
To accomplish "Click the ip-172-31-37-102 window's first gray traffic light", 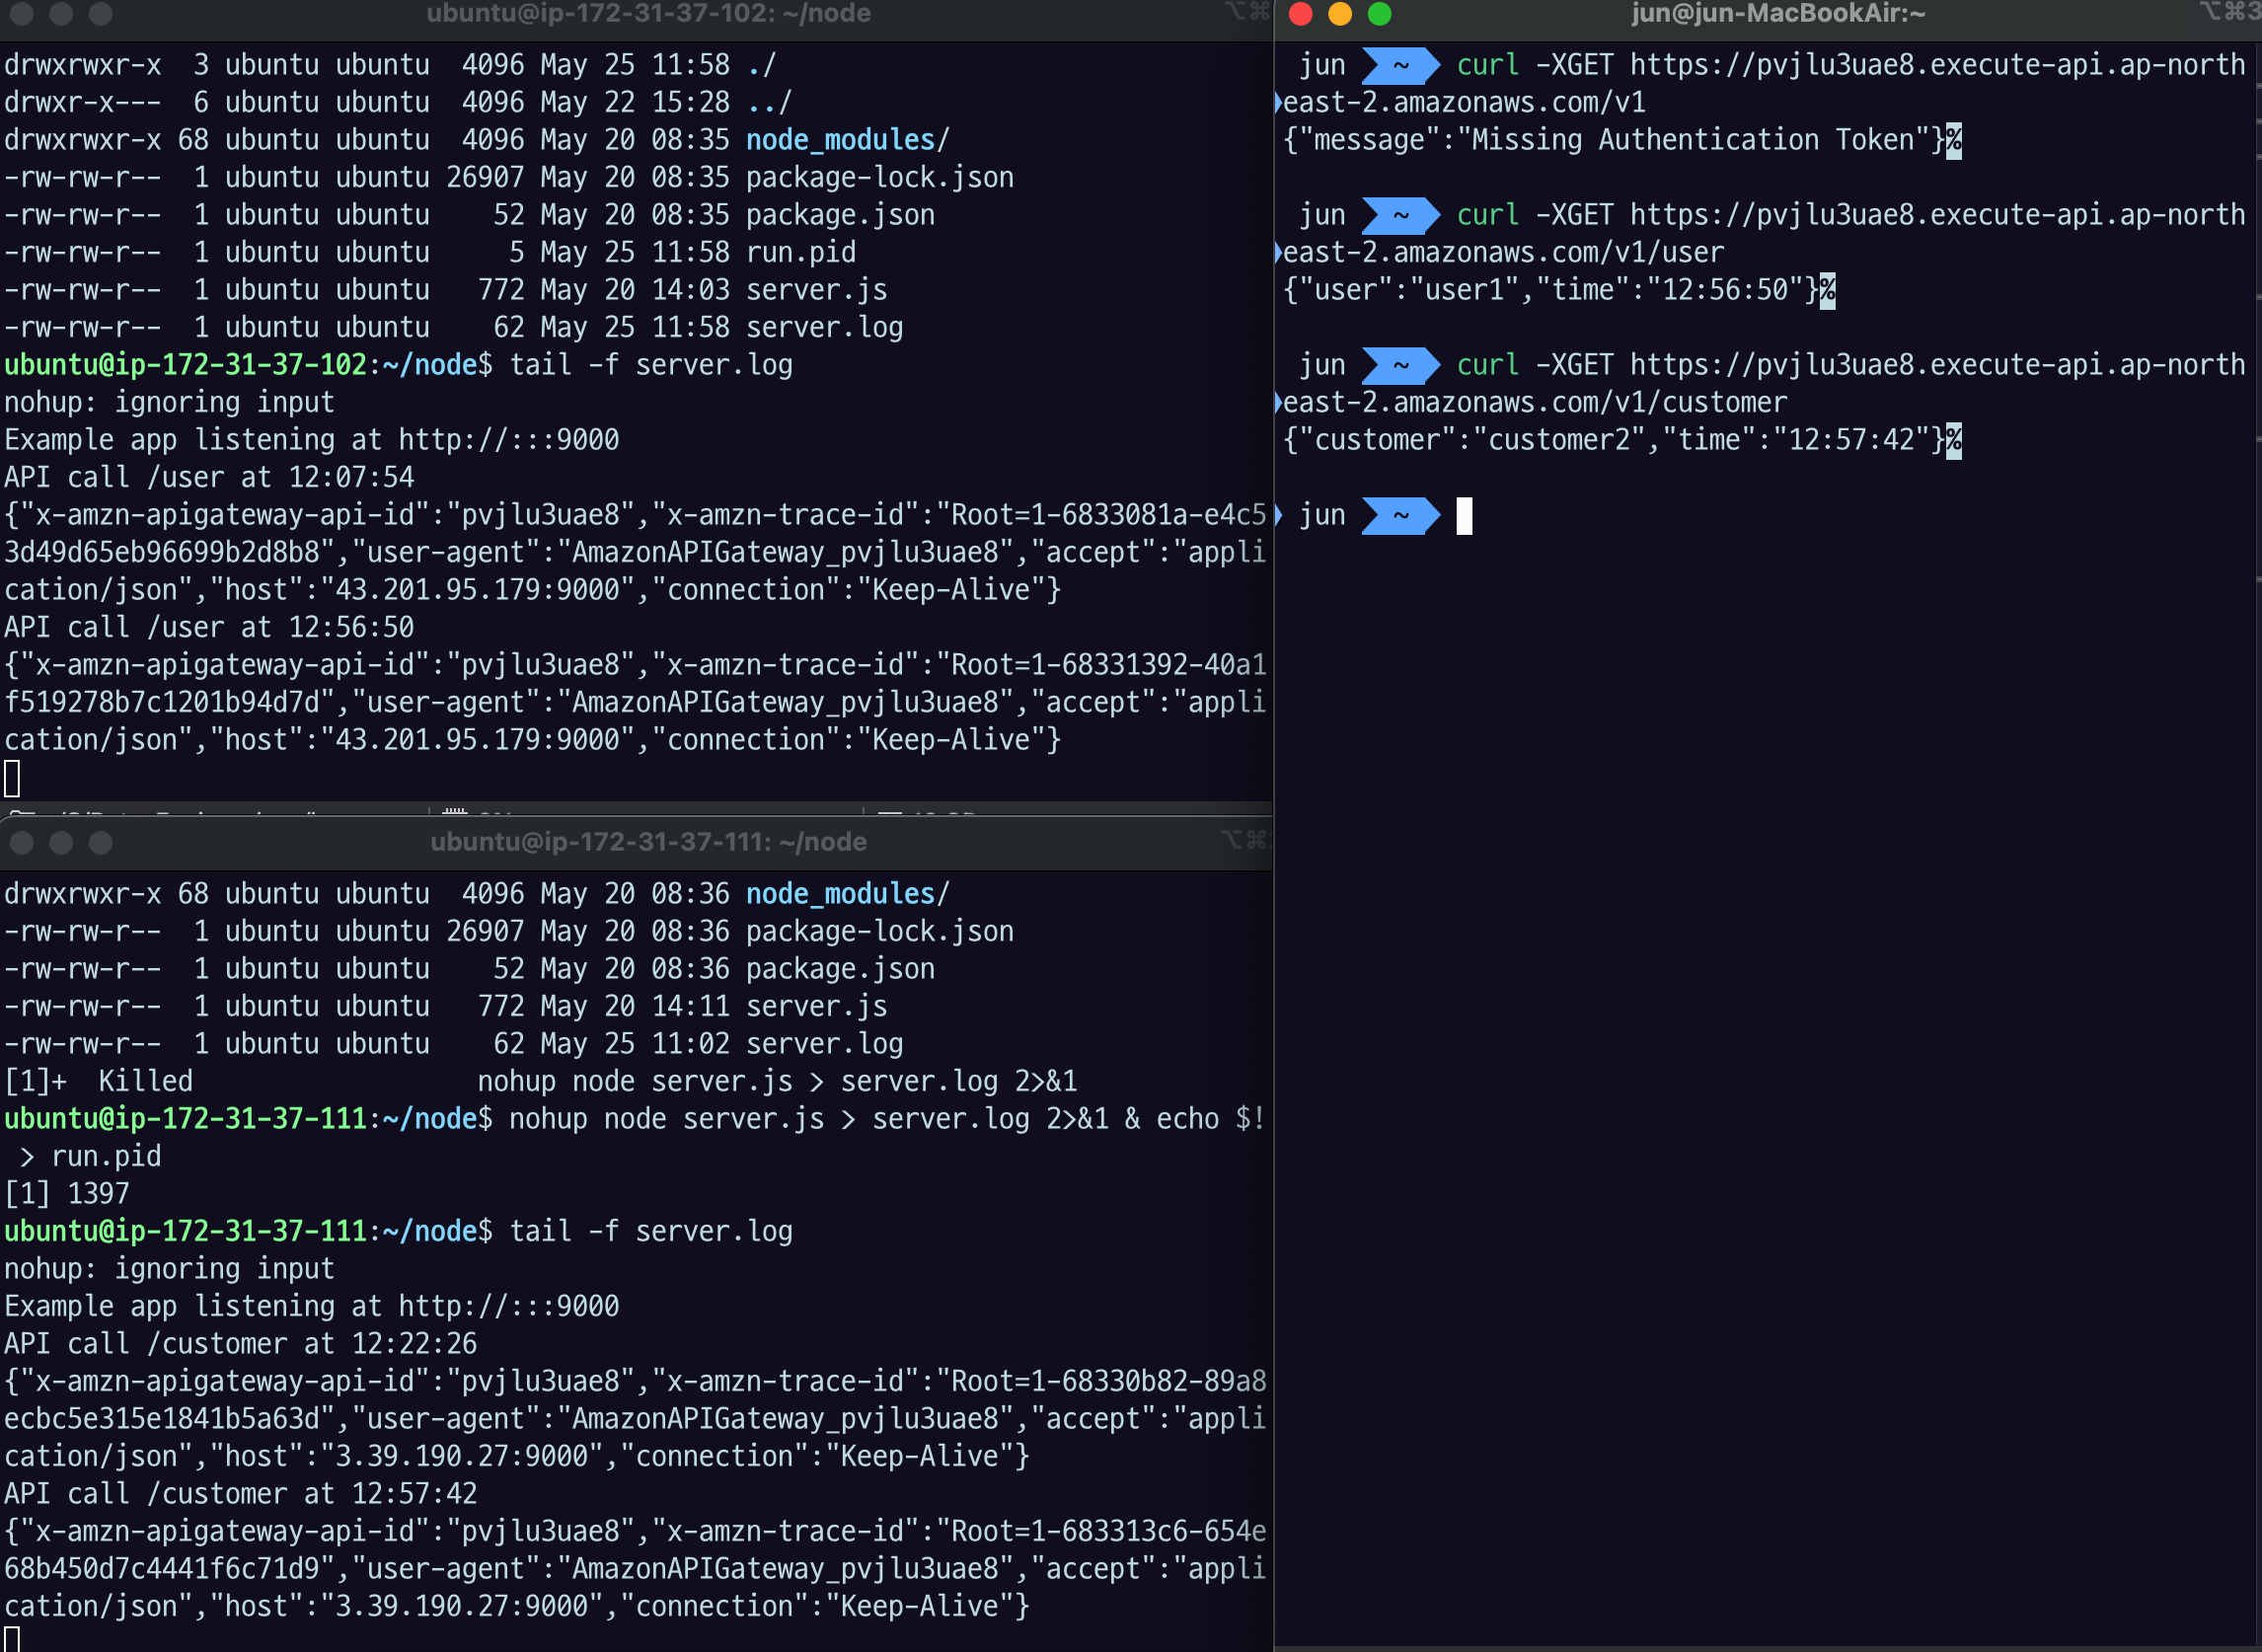I will 22,14.
